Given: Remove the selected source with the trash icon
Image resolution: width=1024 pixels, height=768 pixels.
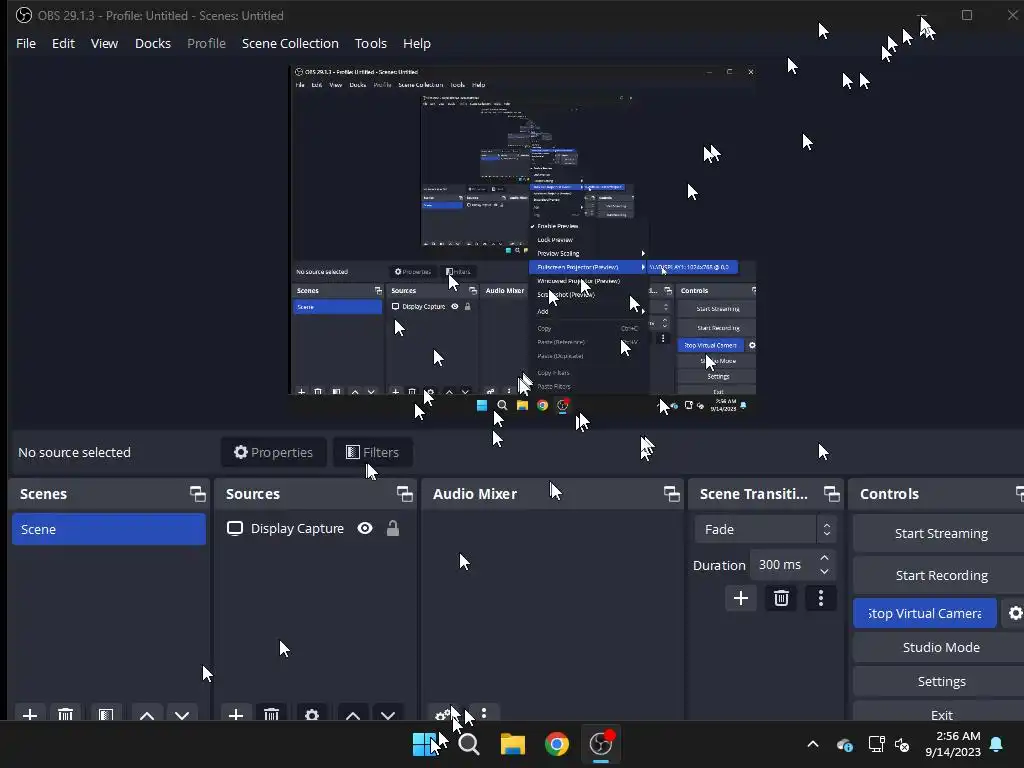Looking at the screenshot, I should 272,714.
